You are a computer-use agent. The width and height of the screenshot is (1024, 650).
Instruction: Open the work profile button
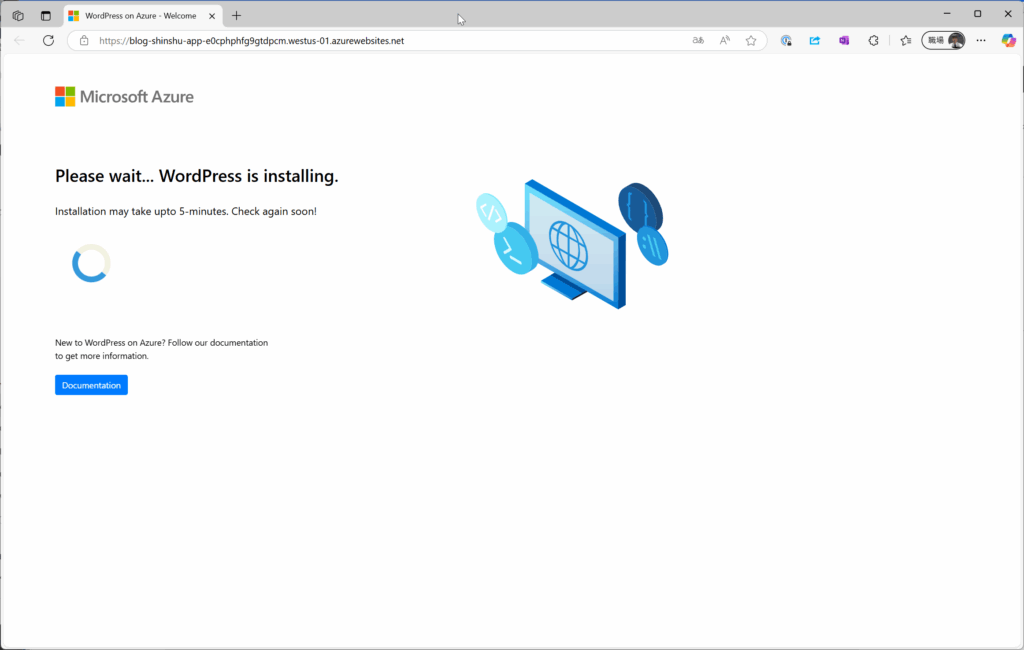coord(944,41)
